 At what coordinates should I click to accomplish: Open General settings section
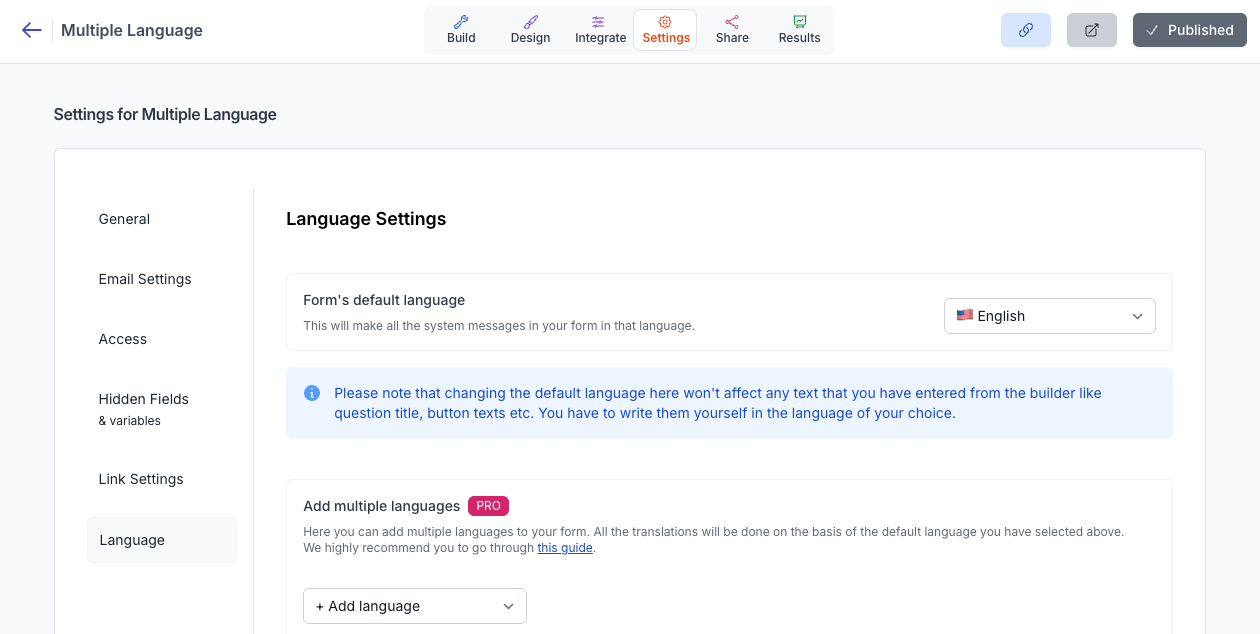[124, 219]
